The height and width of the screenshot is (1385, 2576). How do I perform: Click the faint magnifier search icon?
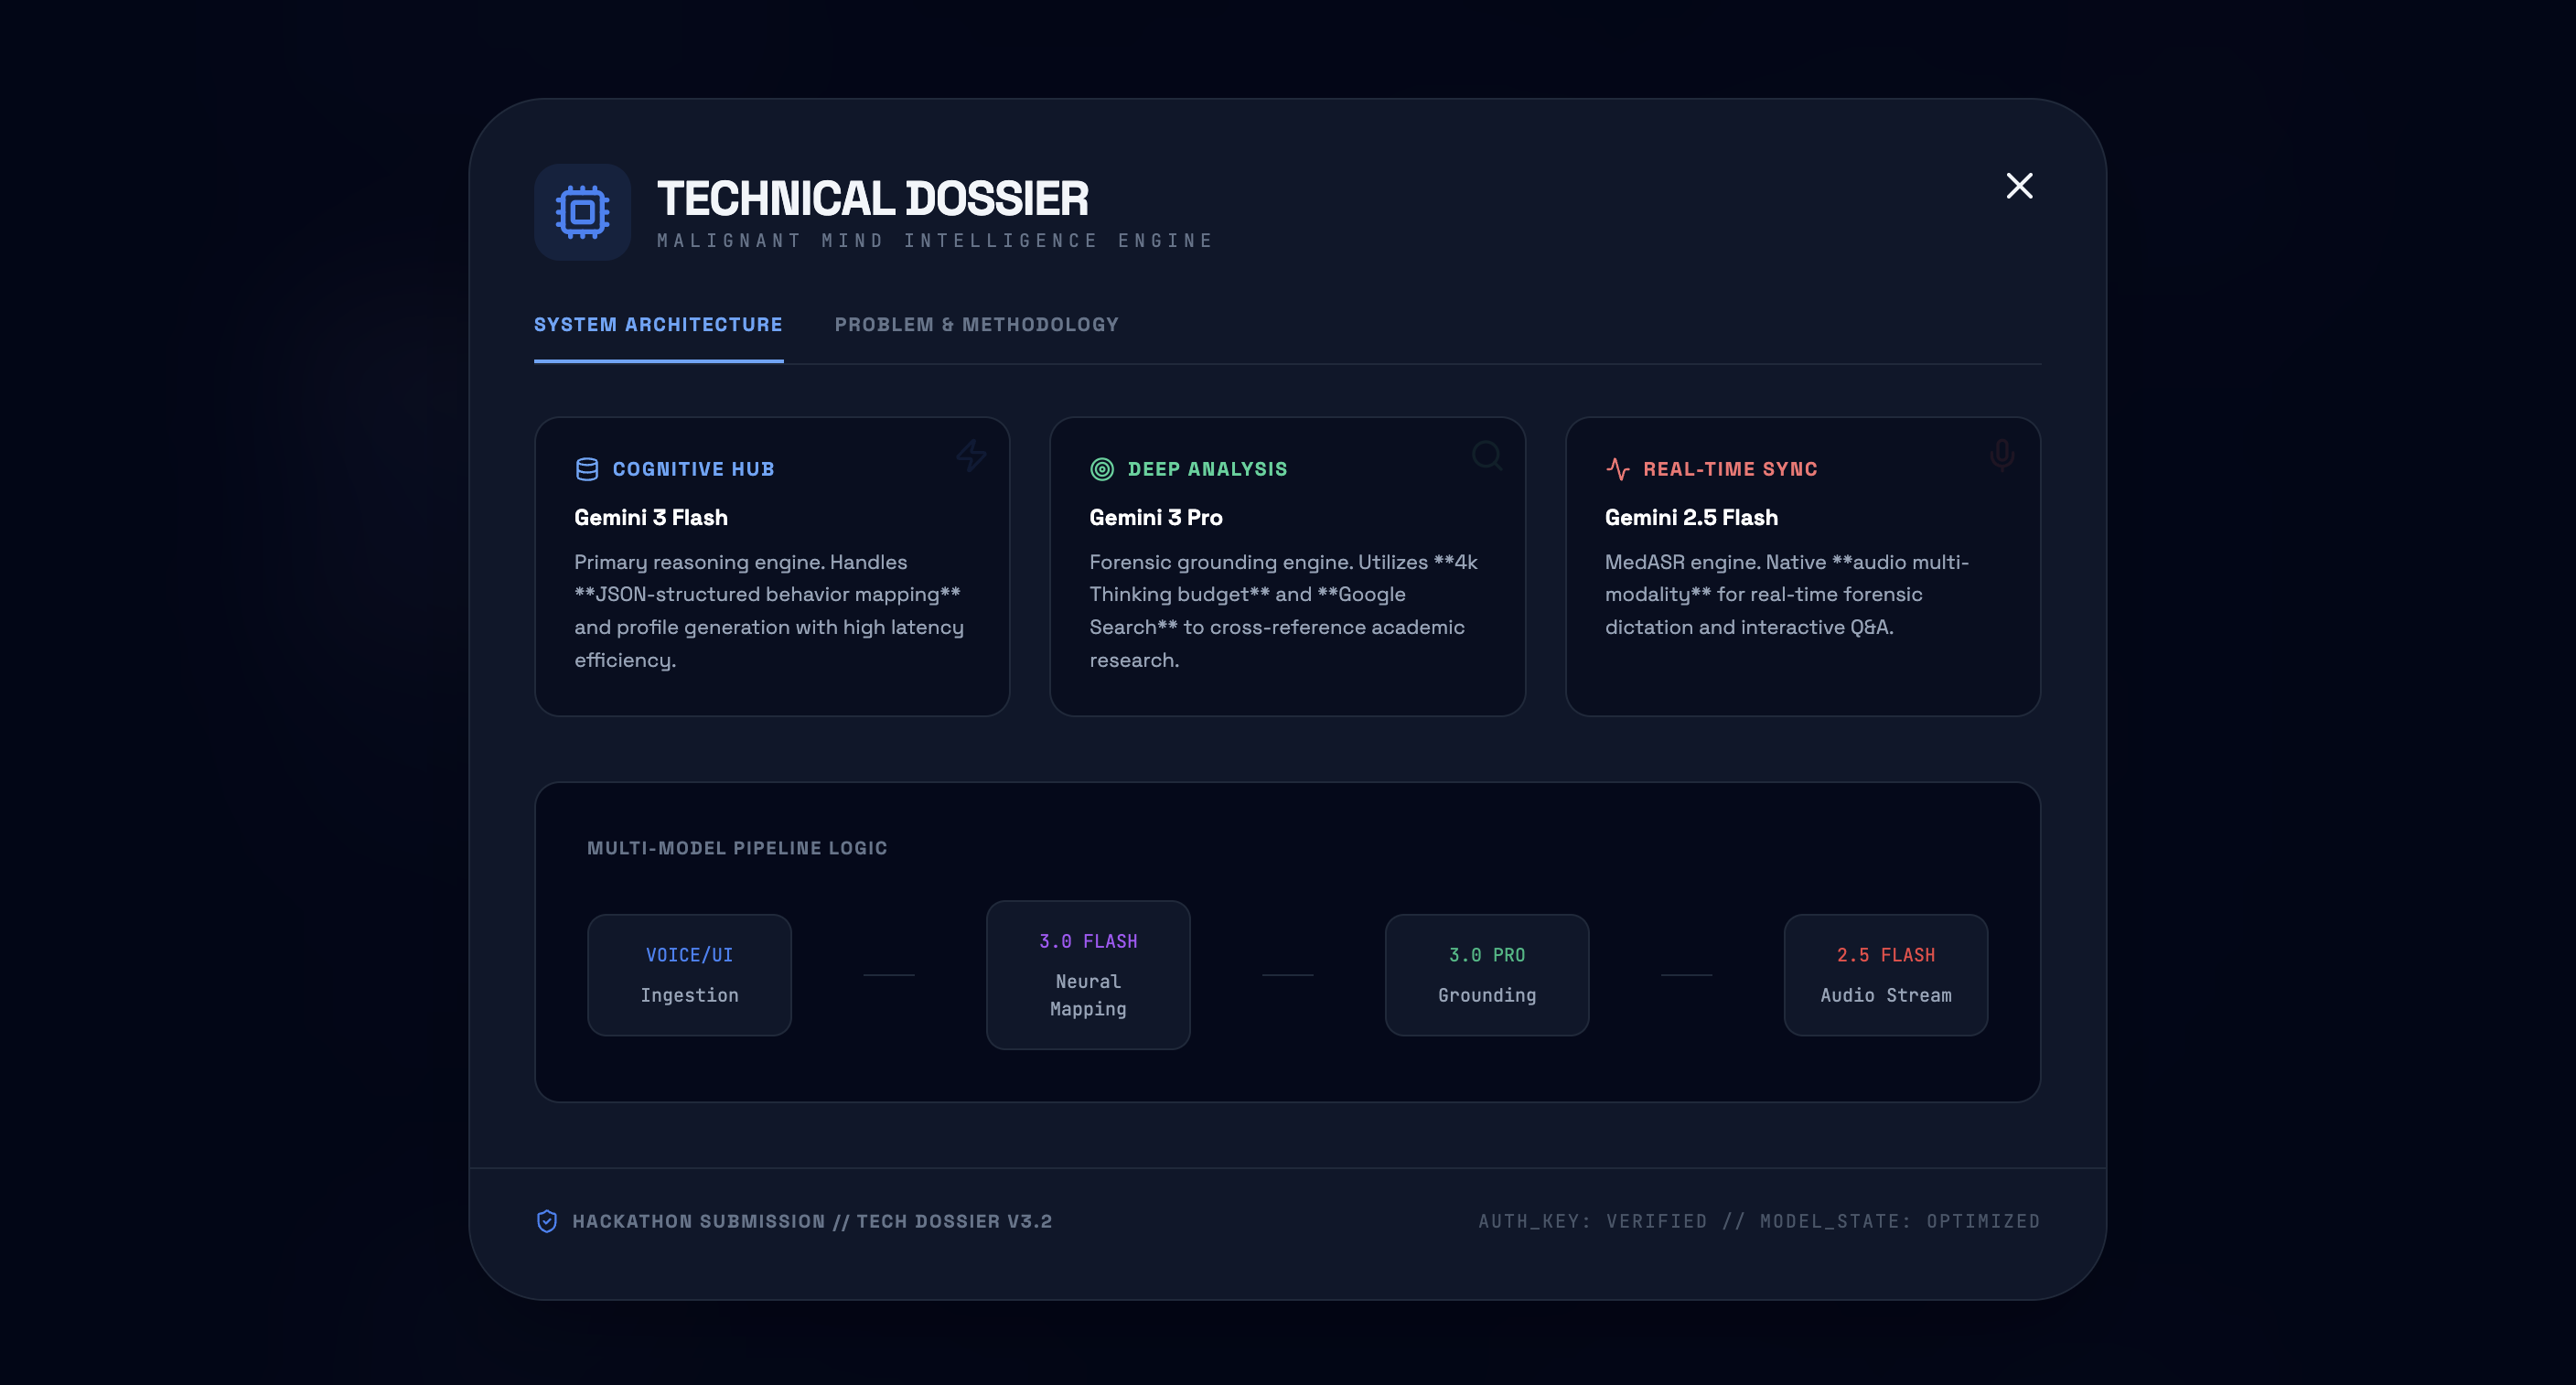[x=1486, y=455]
